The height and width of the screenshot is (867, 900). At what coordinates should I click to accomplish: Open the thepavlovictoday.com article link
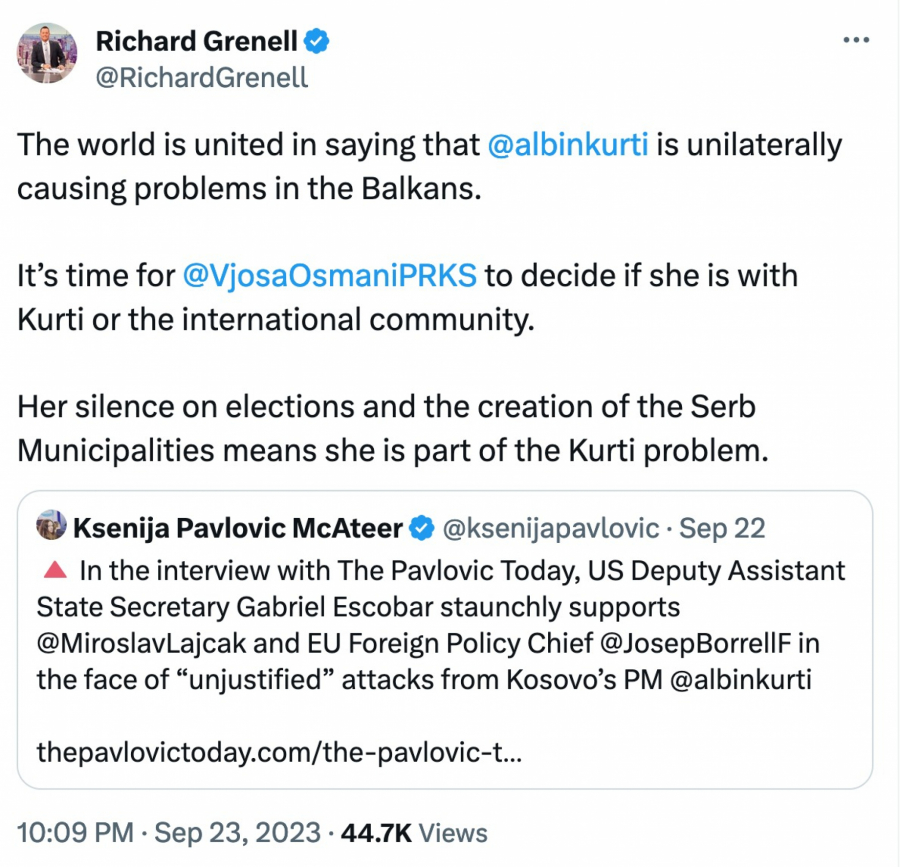(278, 752)
